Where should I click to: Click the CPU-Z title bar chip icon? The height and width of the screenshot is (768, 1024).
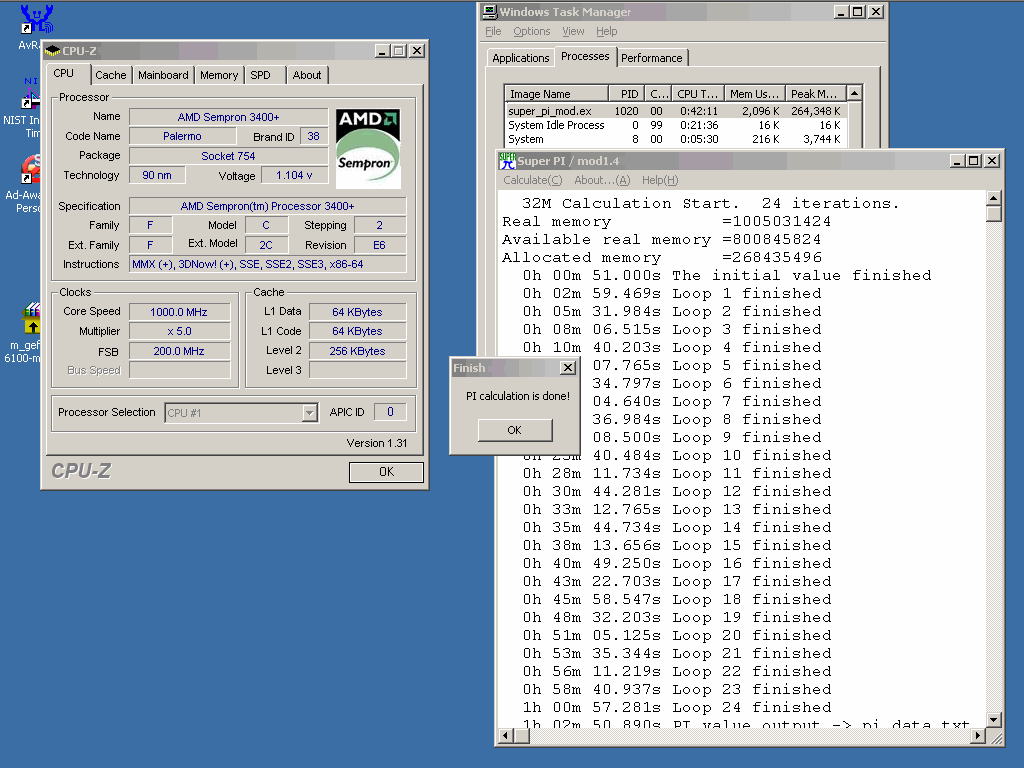click(53, 51)
